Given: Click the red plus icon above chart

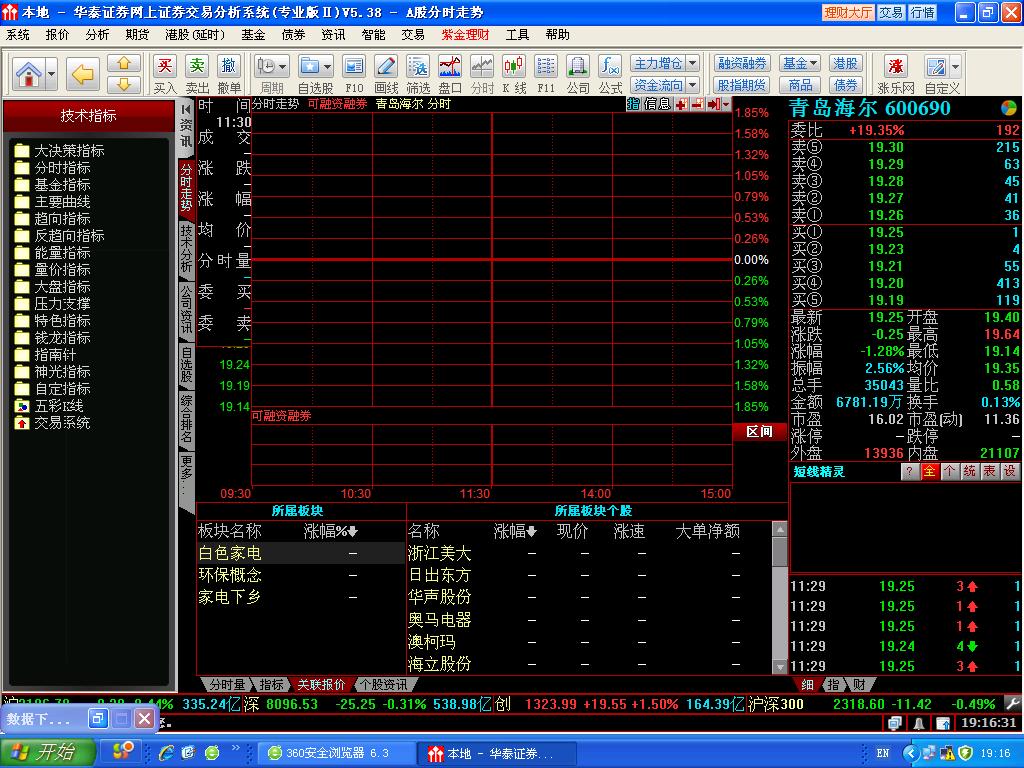Looking at the screenshot, I should (x=681, y=104).
